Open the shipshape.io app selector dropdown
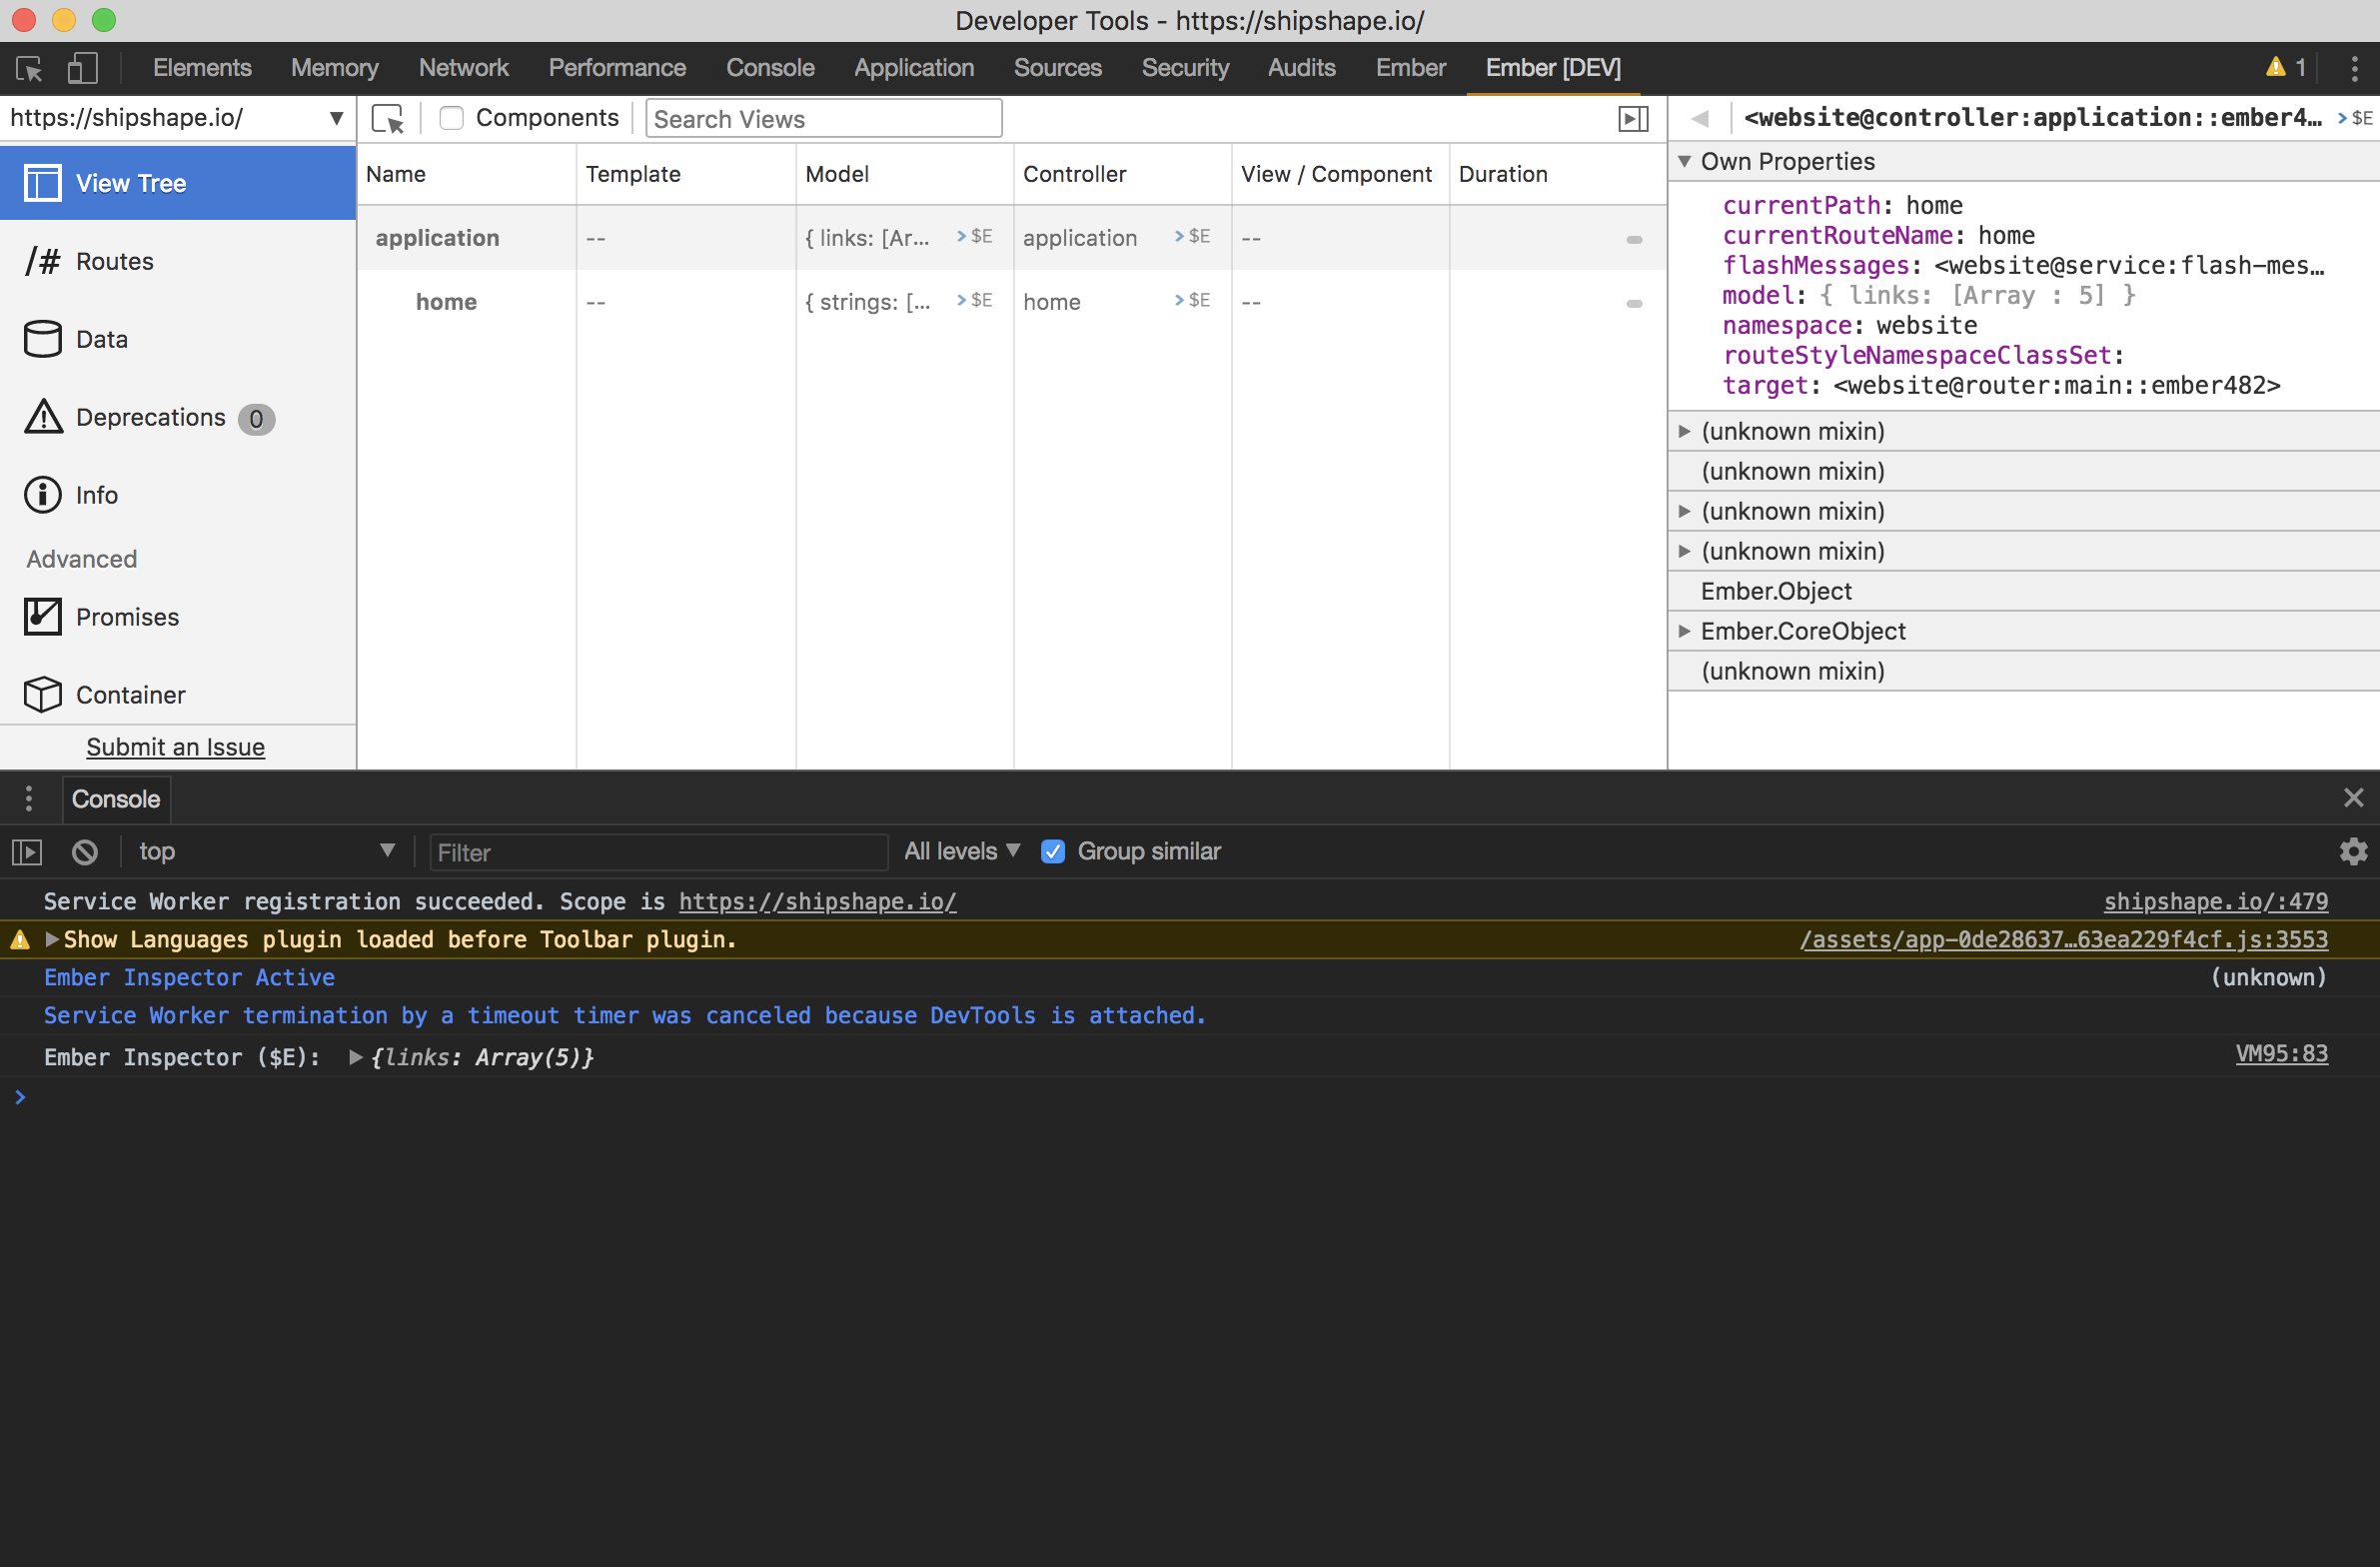The height and width of the screenshot is (1567, 2380). pyautogui.click(x=178, y=118)
